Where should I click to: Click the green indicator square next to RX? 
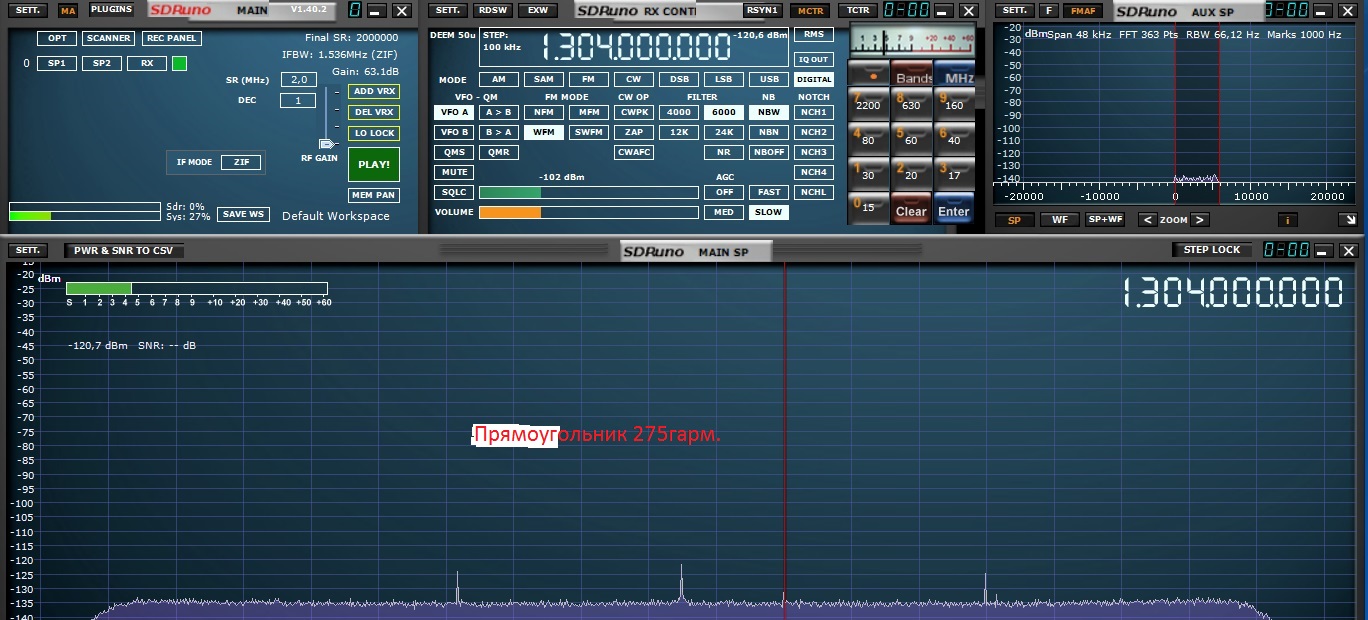tap(179, 63)
